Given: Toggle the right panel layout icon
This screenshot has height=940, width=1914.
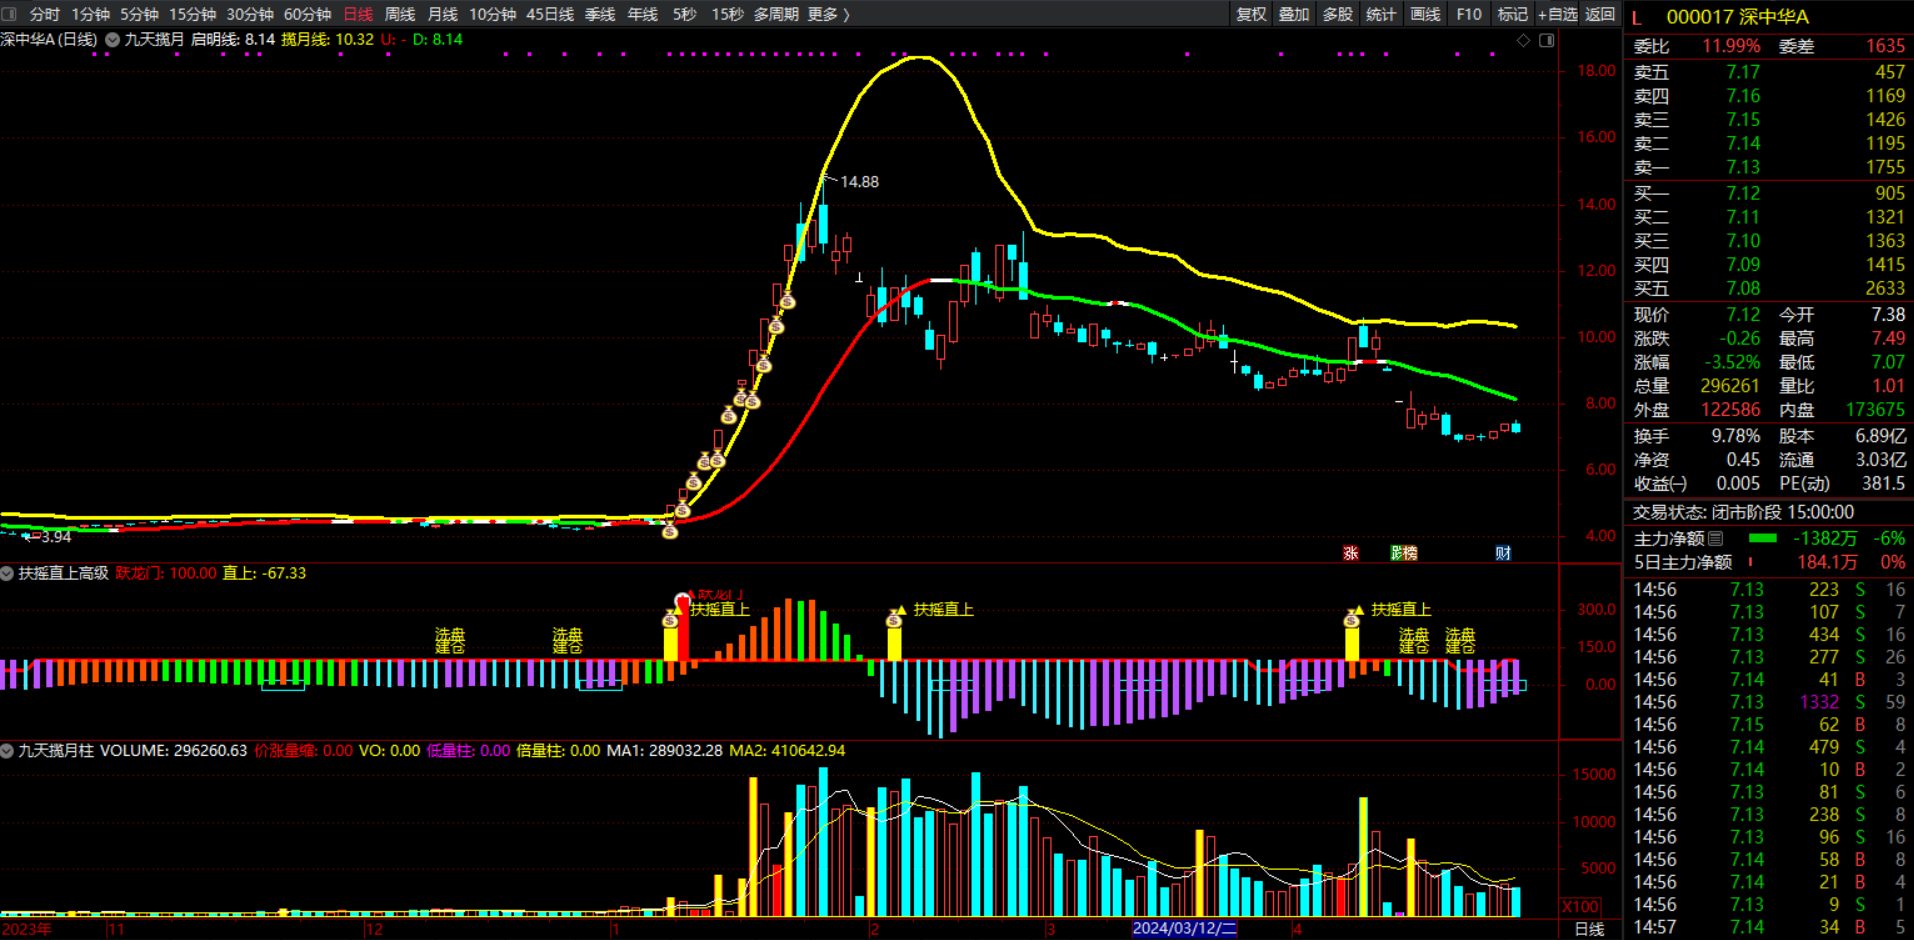Looking at the screenshot, I should [x=1546, y=40].
